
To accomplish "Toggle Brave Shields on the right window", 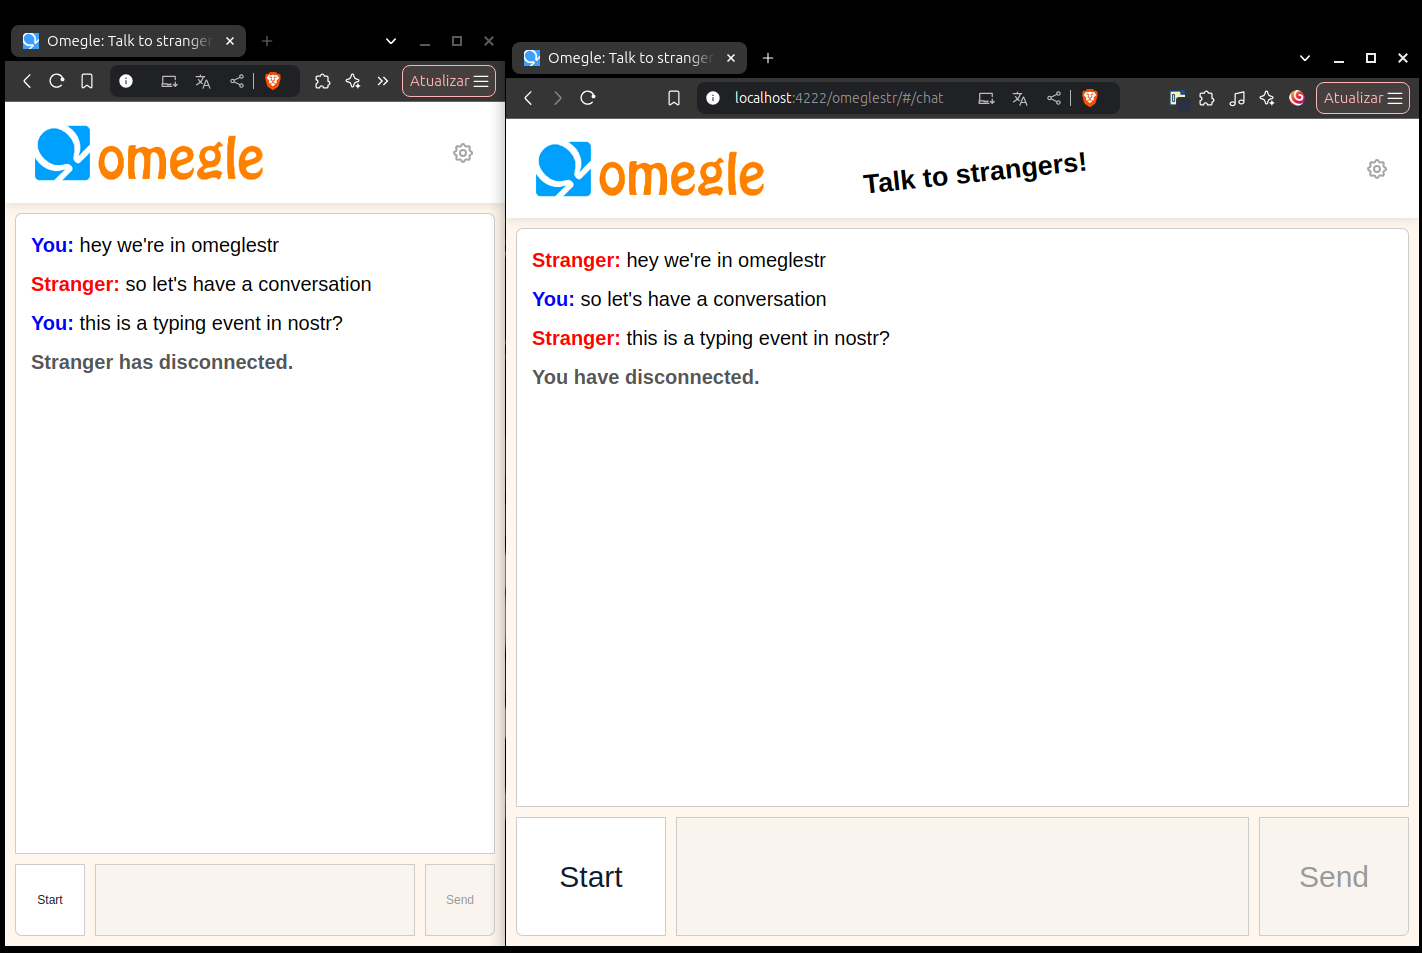I will coord(1090,97).
